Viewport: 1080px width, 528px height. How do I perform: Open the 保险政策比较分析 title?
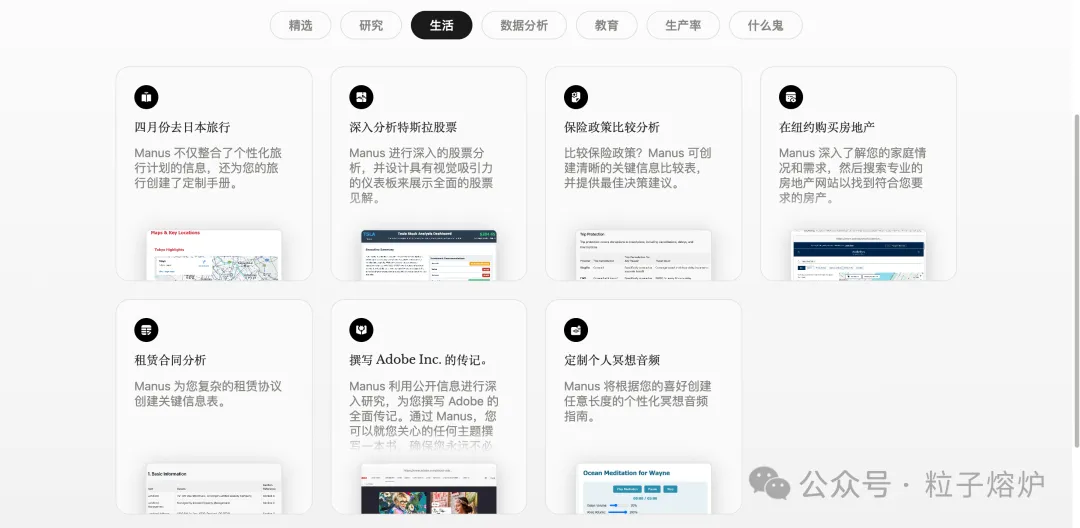pyautogui.click(x=612, y=127)
